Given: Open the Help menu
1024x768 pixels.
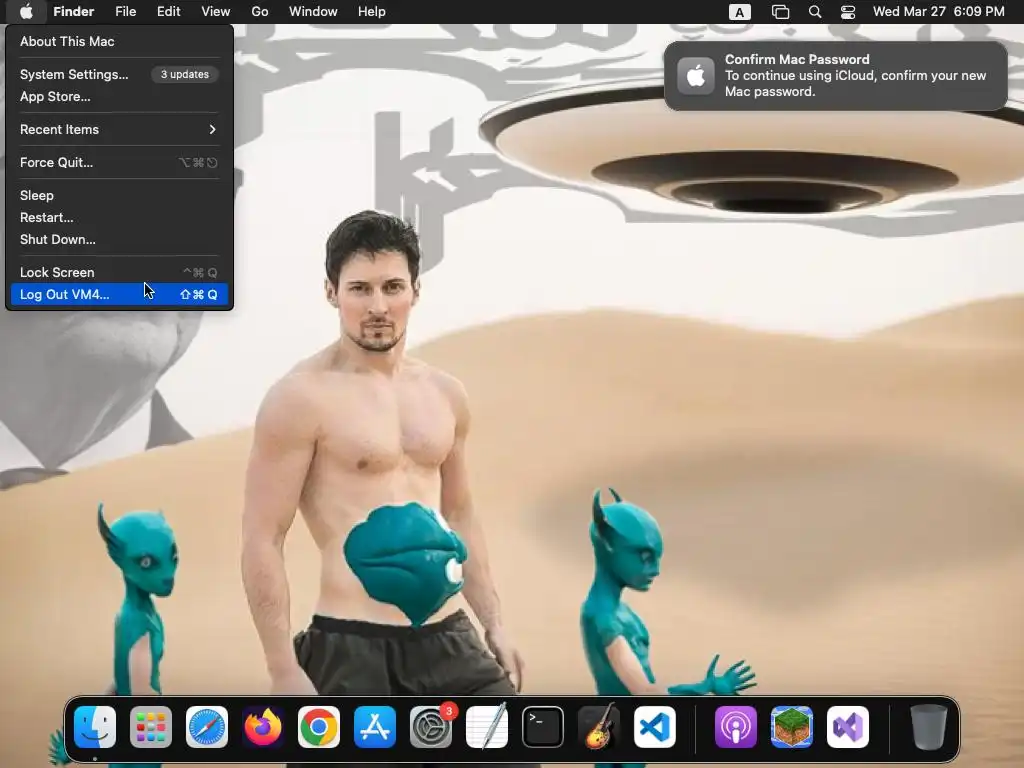Looking at the screenshot, I should point(372,12).
